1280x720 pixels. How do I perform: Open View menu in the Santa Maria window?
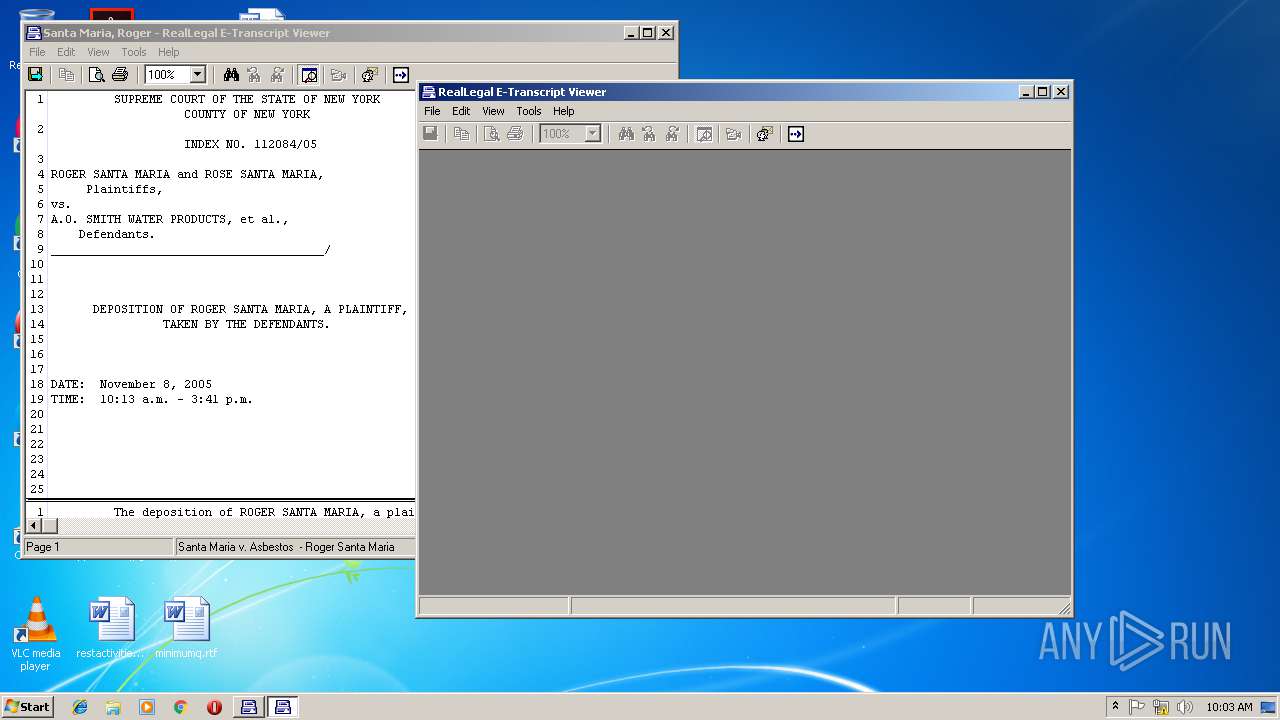click(x=98, y=52)
